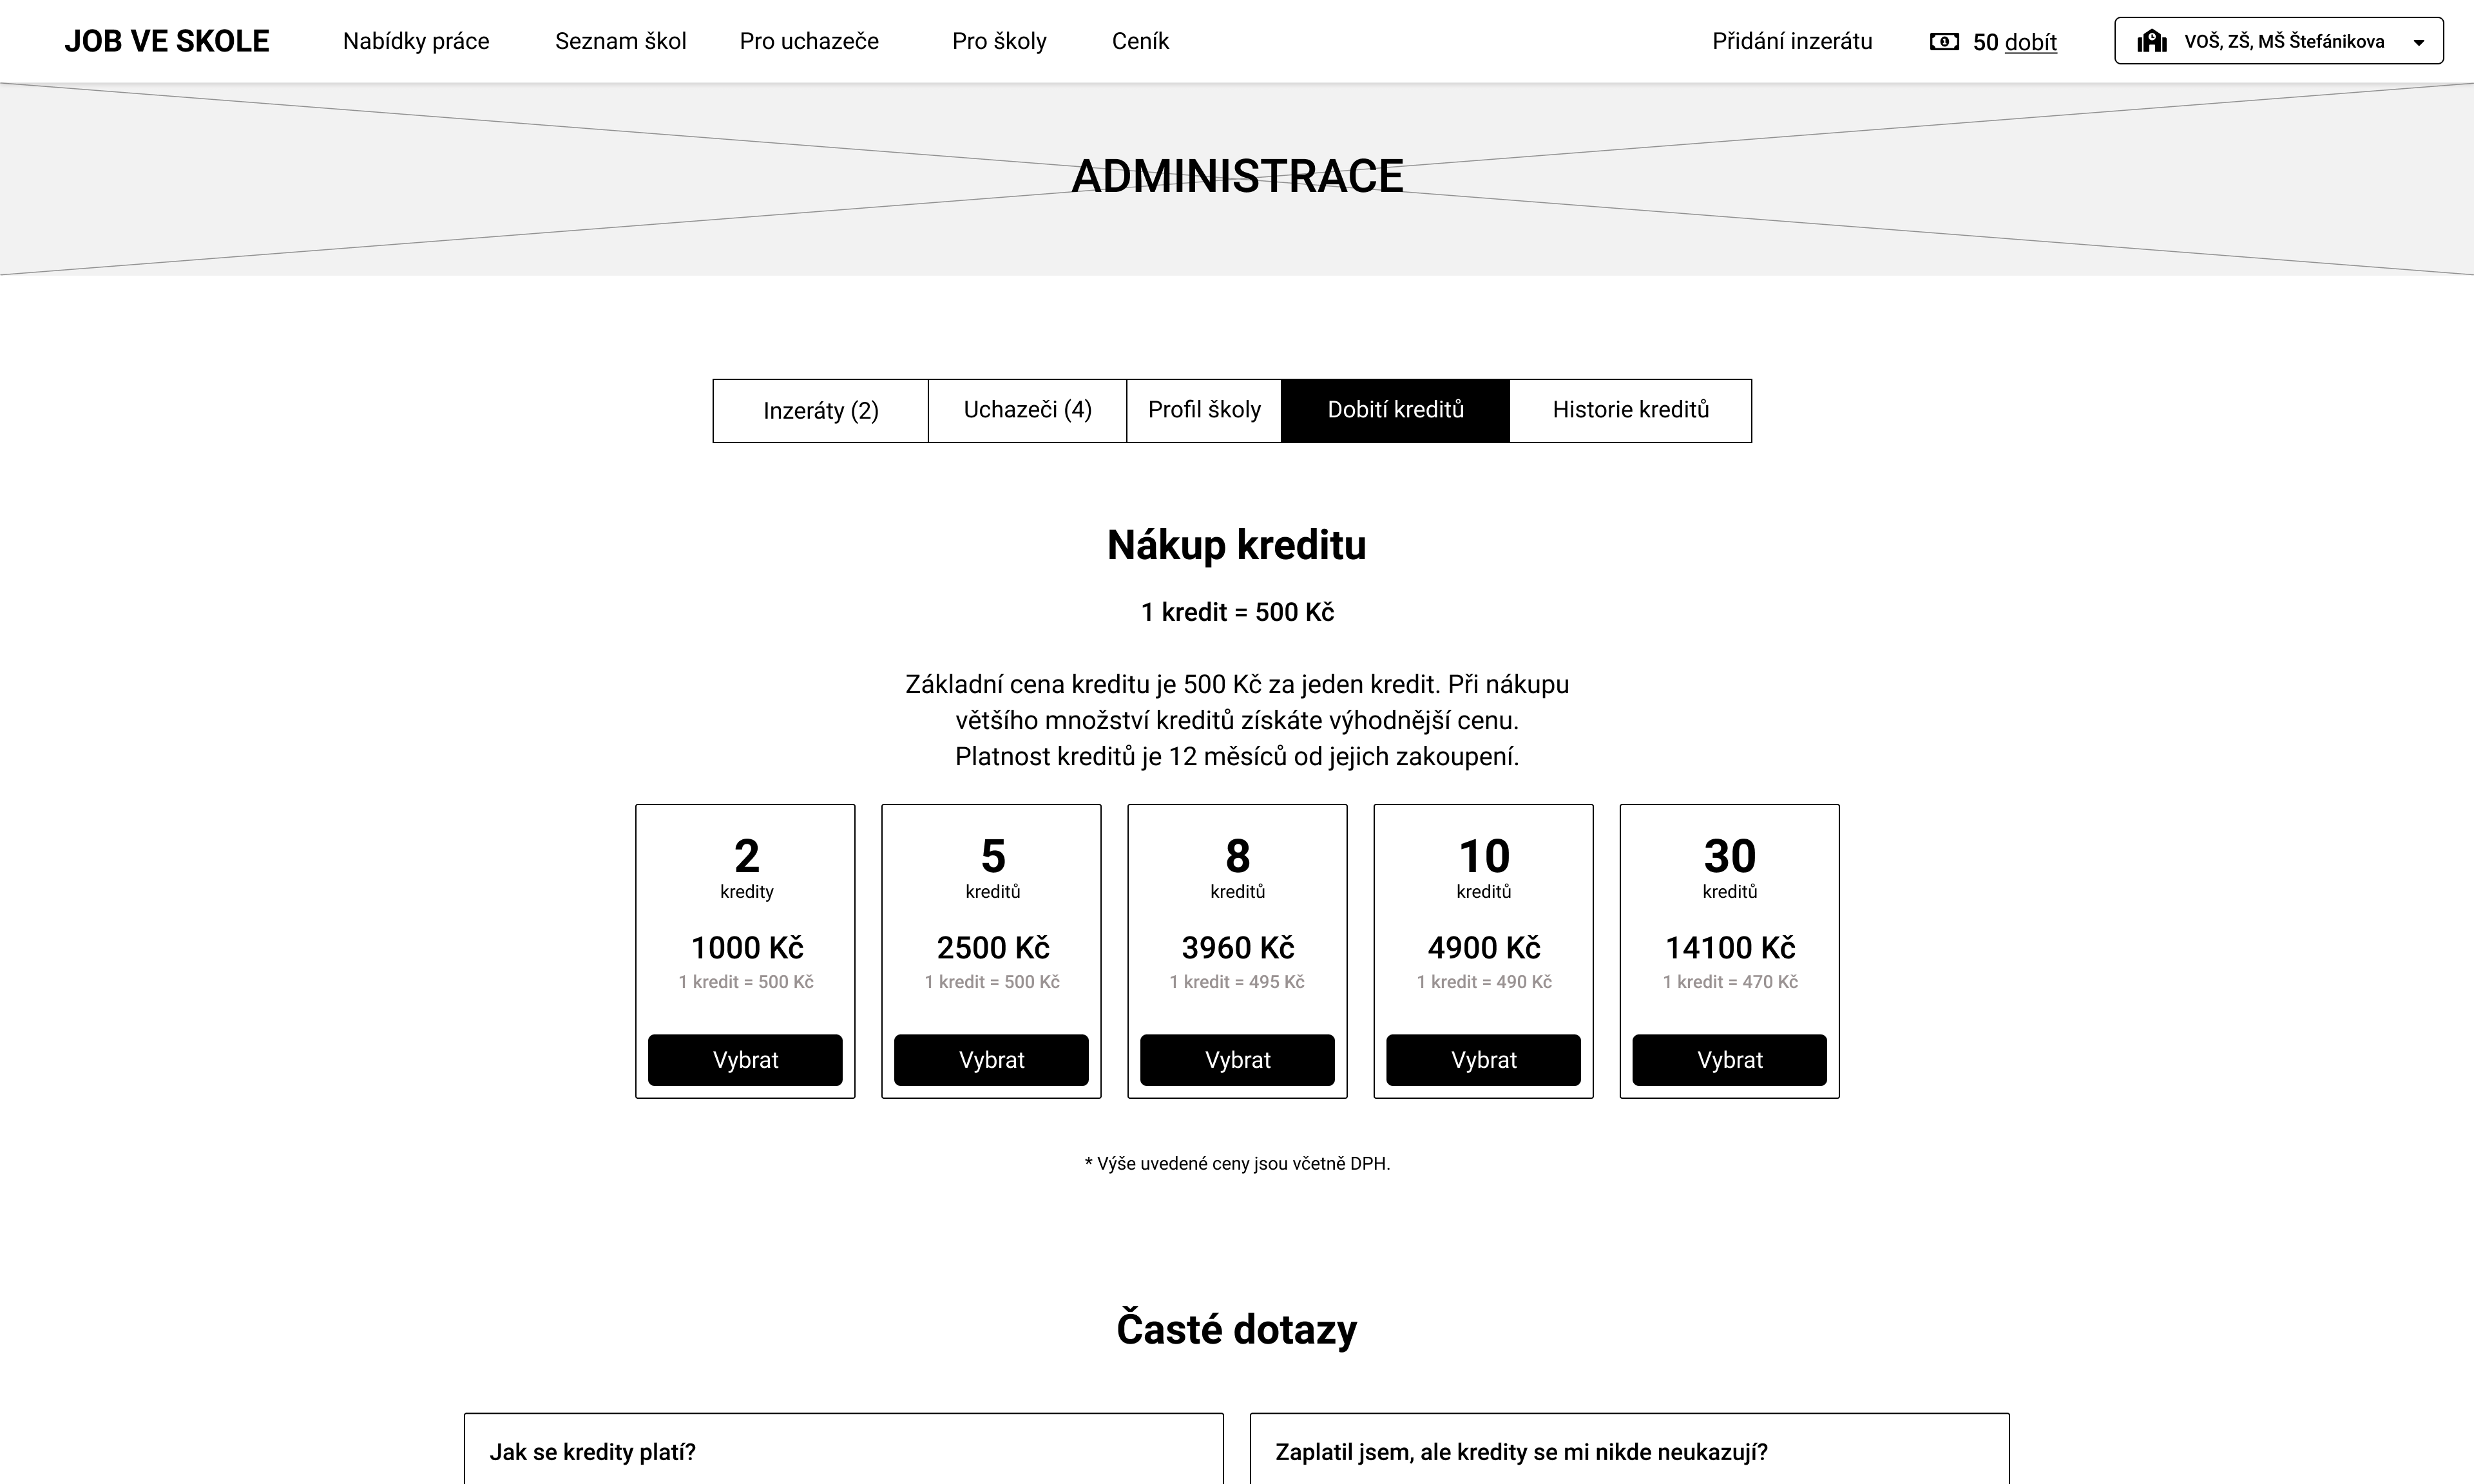2474x1484 pixels.
Task: Click '1 kredit = 495 Kč' text
Action: pyautogui.click(x=1237, y=982)
